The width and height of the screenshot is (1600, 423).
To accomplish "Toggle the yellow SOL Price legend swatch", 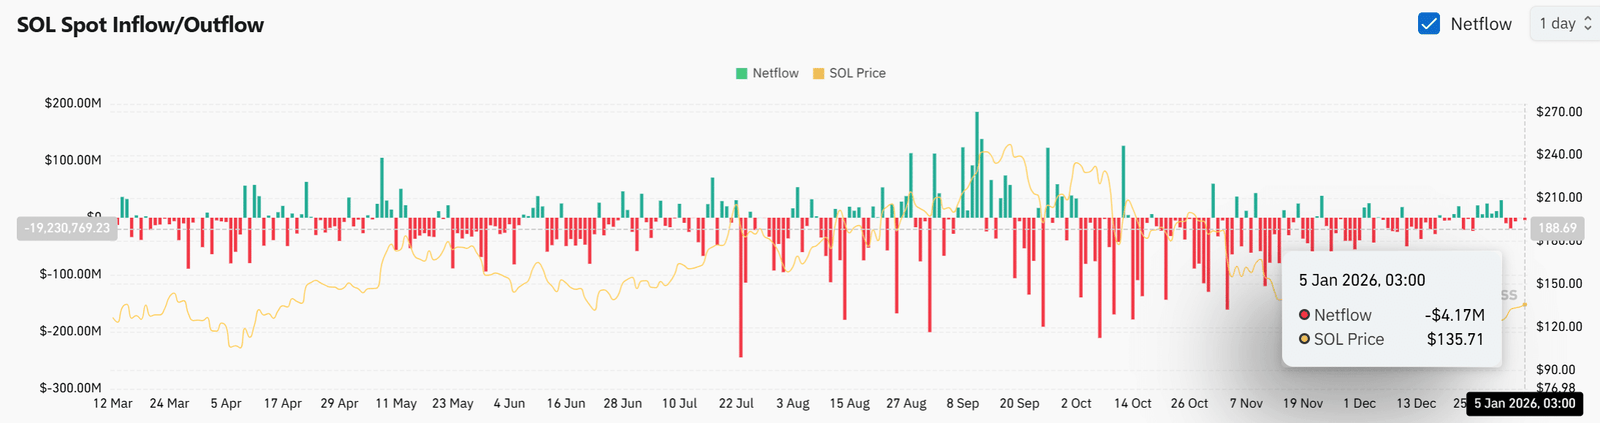I will point(819,73).
